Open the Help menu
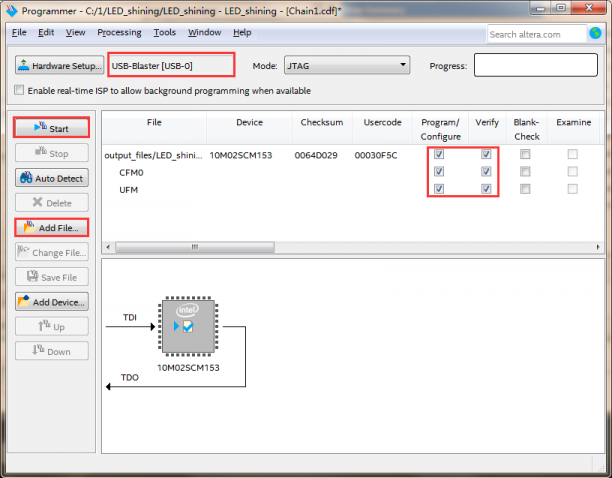Viewport: 612px width, 478px height. tap(242, 32)
